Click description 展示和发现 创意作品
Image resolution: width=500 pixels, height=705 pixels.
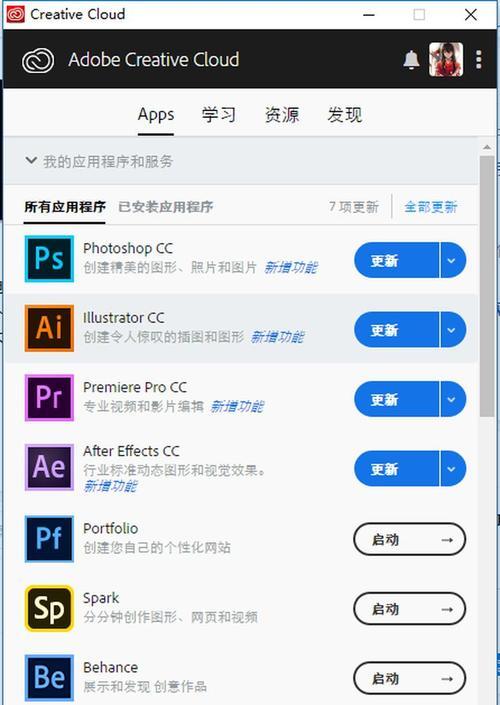145,687
